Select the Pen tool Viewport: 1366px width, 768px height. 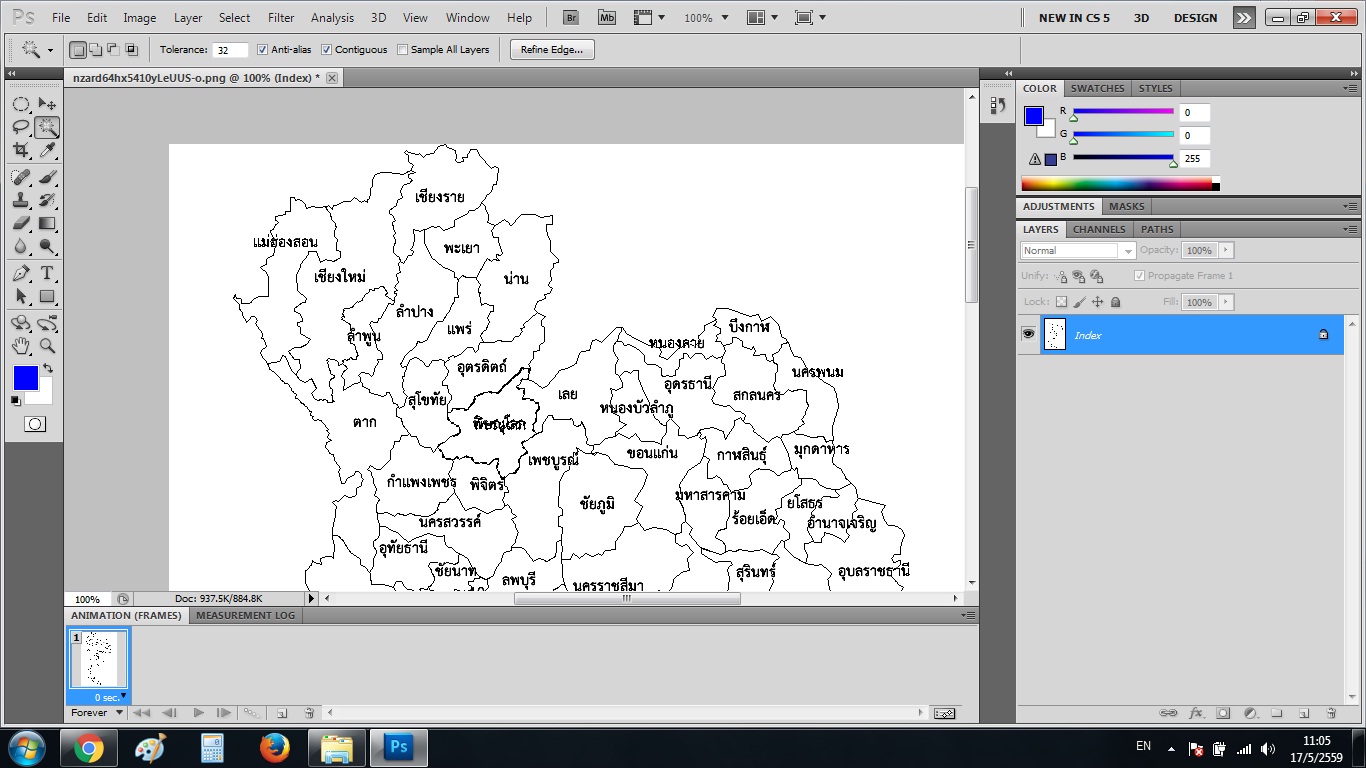point(20,273)
